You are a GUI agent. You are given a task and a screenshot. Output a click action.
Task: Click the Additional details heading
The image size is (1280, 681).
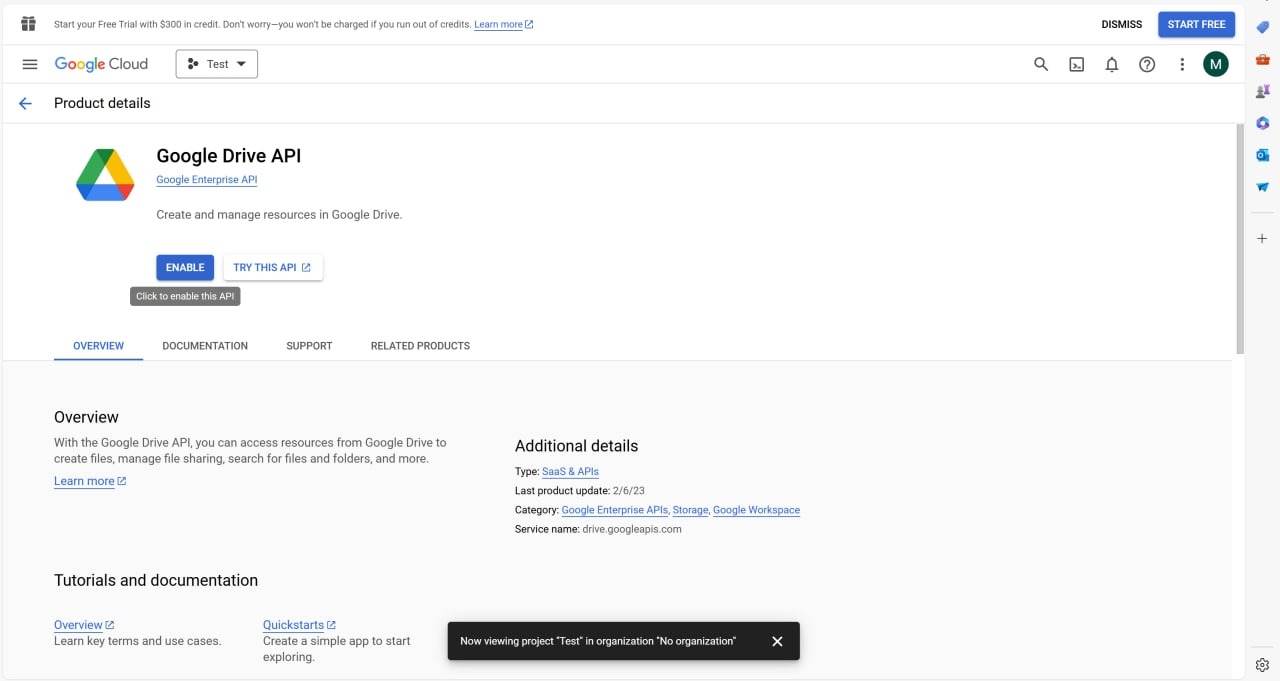pyautogui.click(x=576, y=446)
